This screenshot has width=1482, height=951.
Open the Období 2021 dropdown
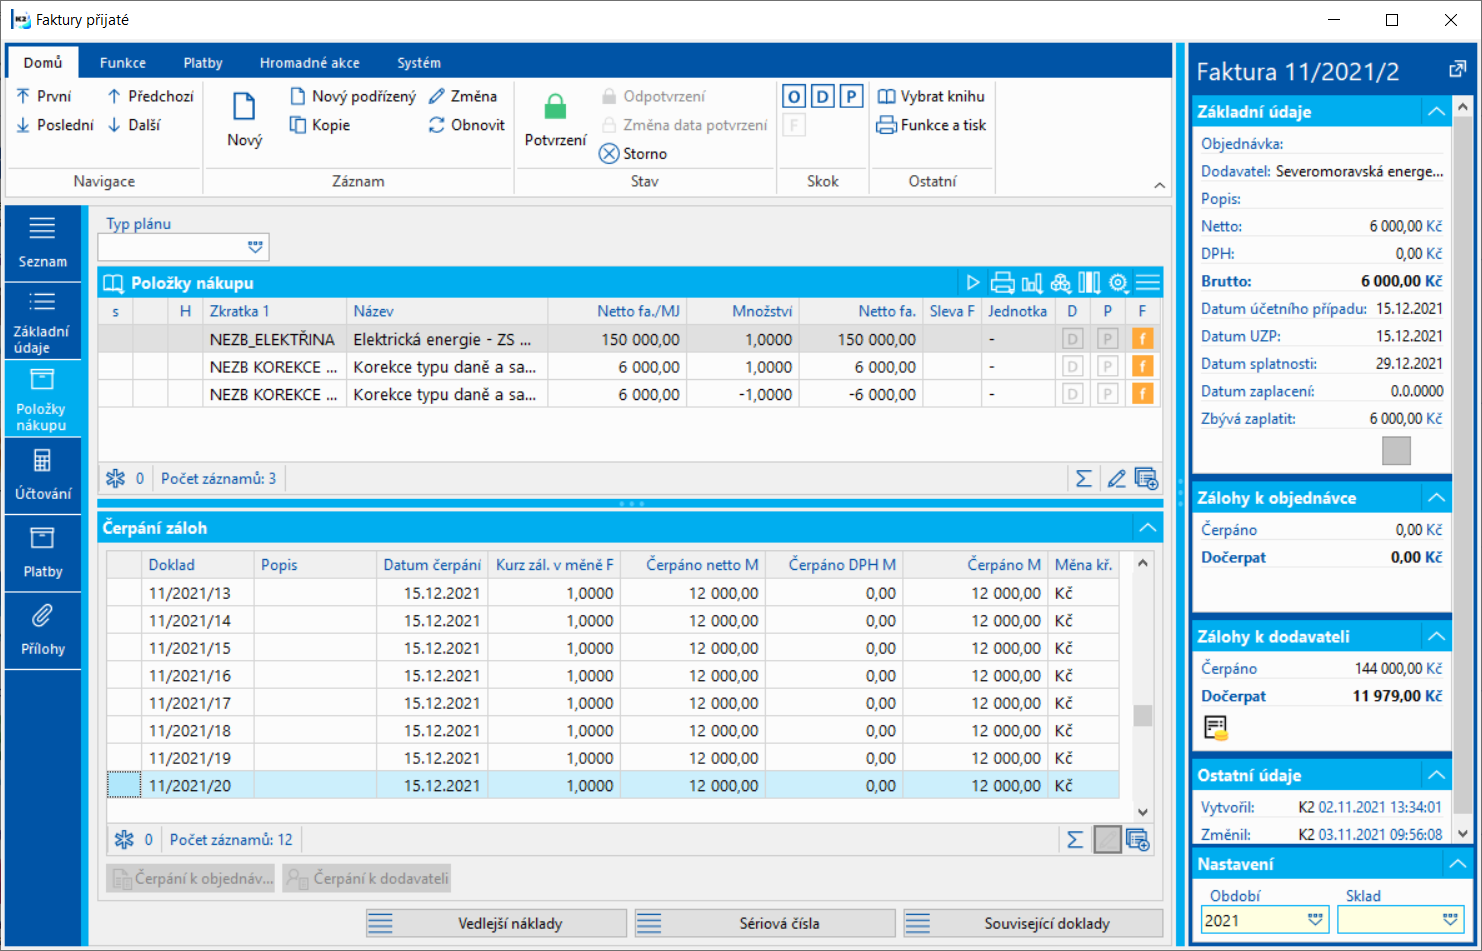[x=1315, y=920]
